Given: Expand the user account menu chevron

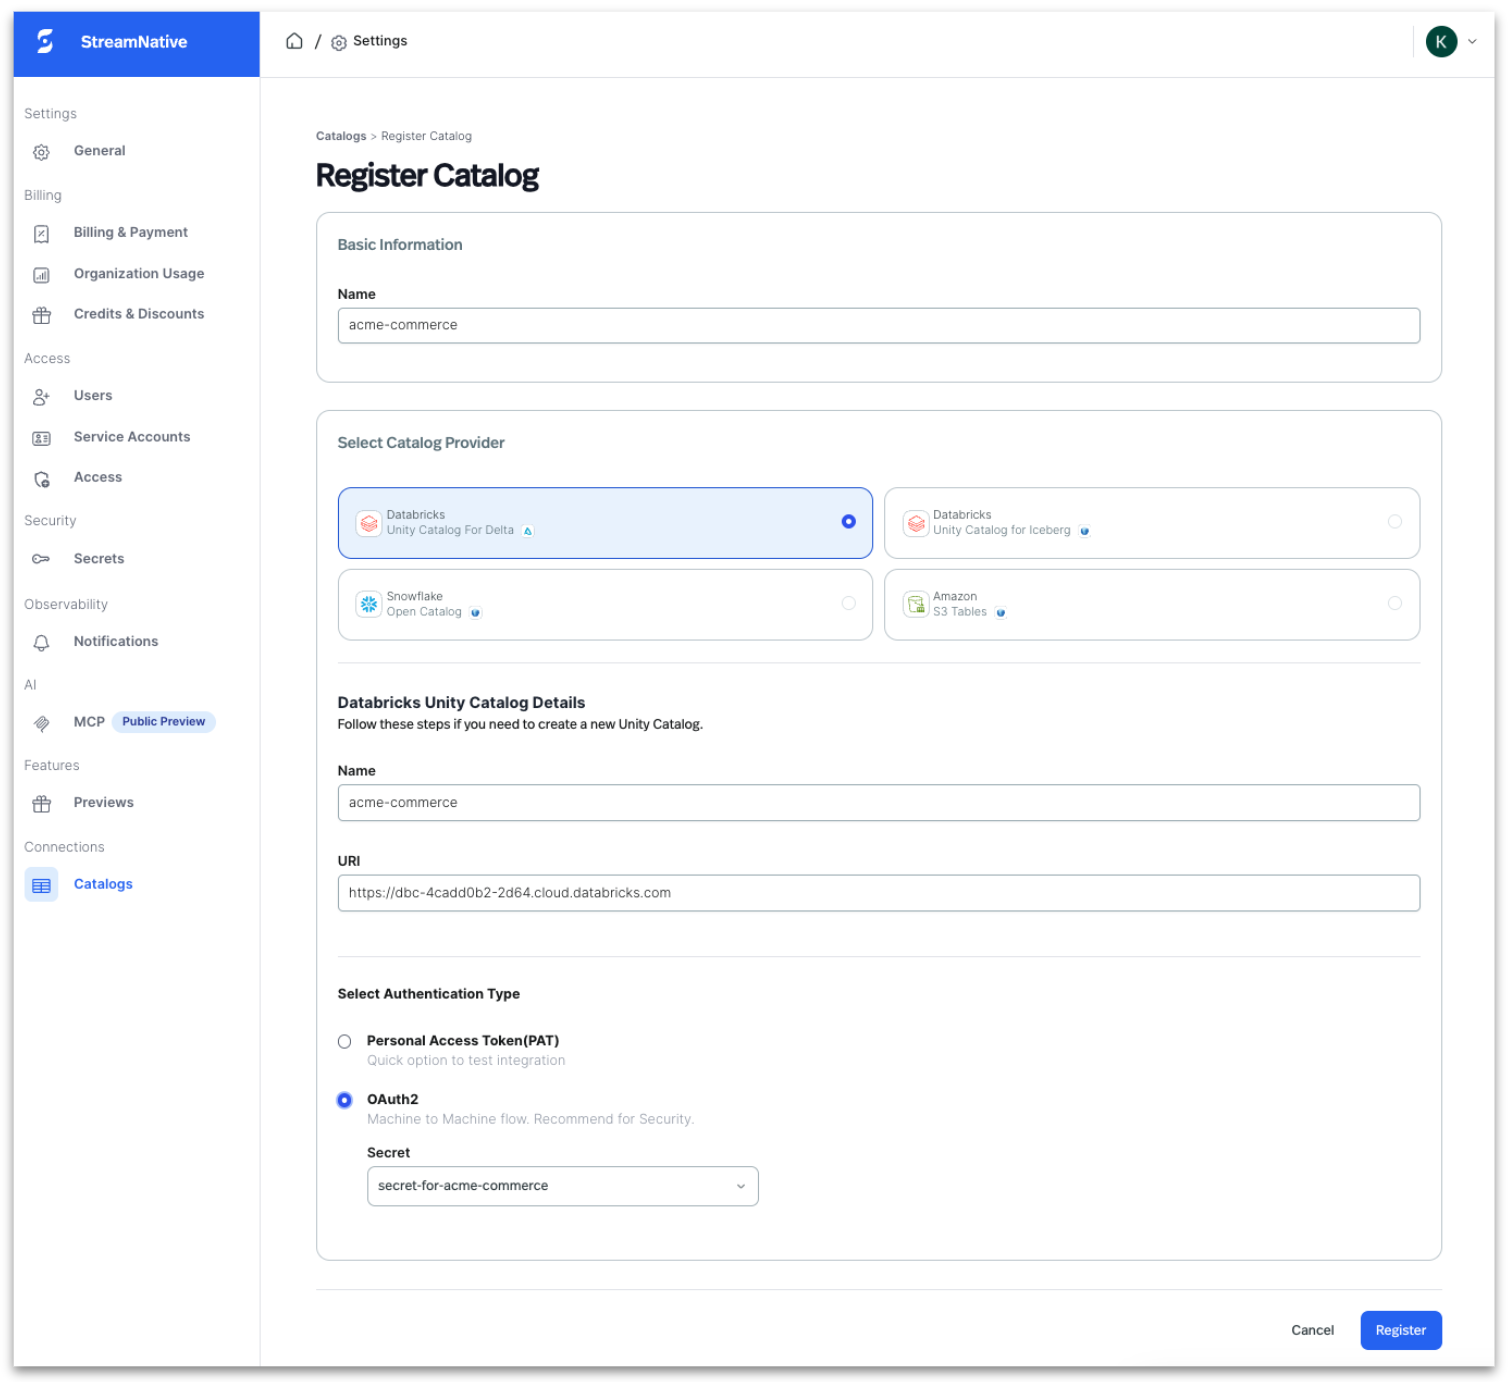Looking at the screenshot, I should (1472, 42).
